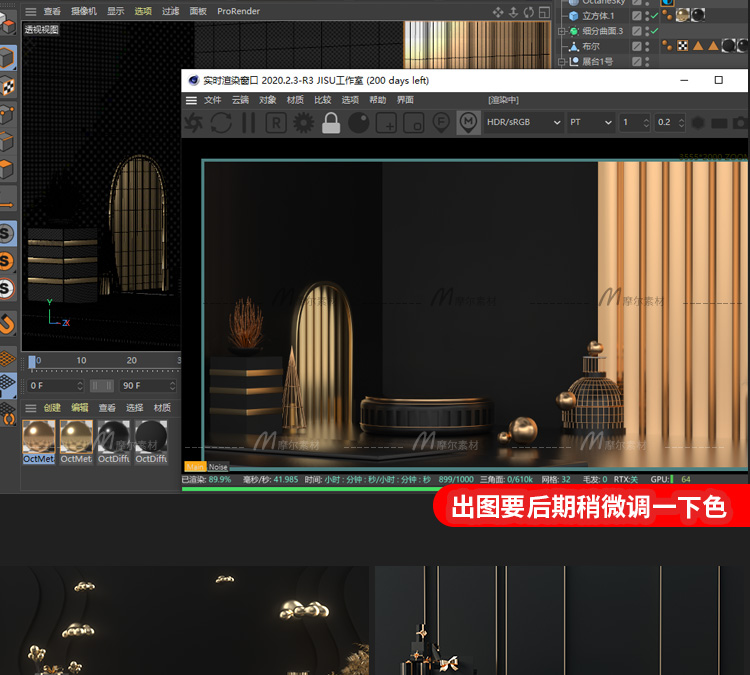Toggle the green checkmark for 细分曲面.3
750x675 pixels.
(x=654, y=31)
